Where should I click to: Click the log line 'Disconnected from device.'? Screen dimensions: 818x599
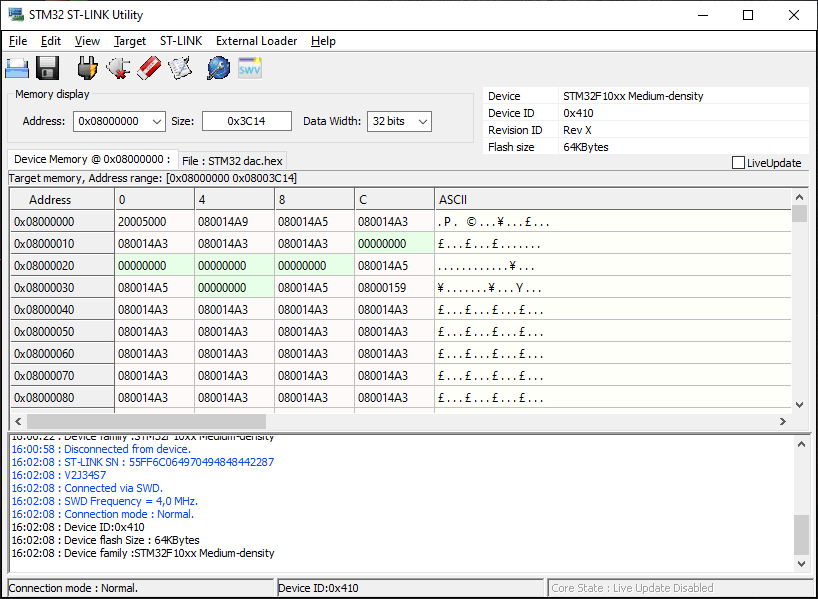tap(101, 449)
